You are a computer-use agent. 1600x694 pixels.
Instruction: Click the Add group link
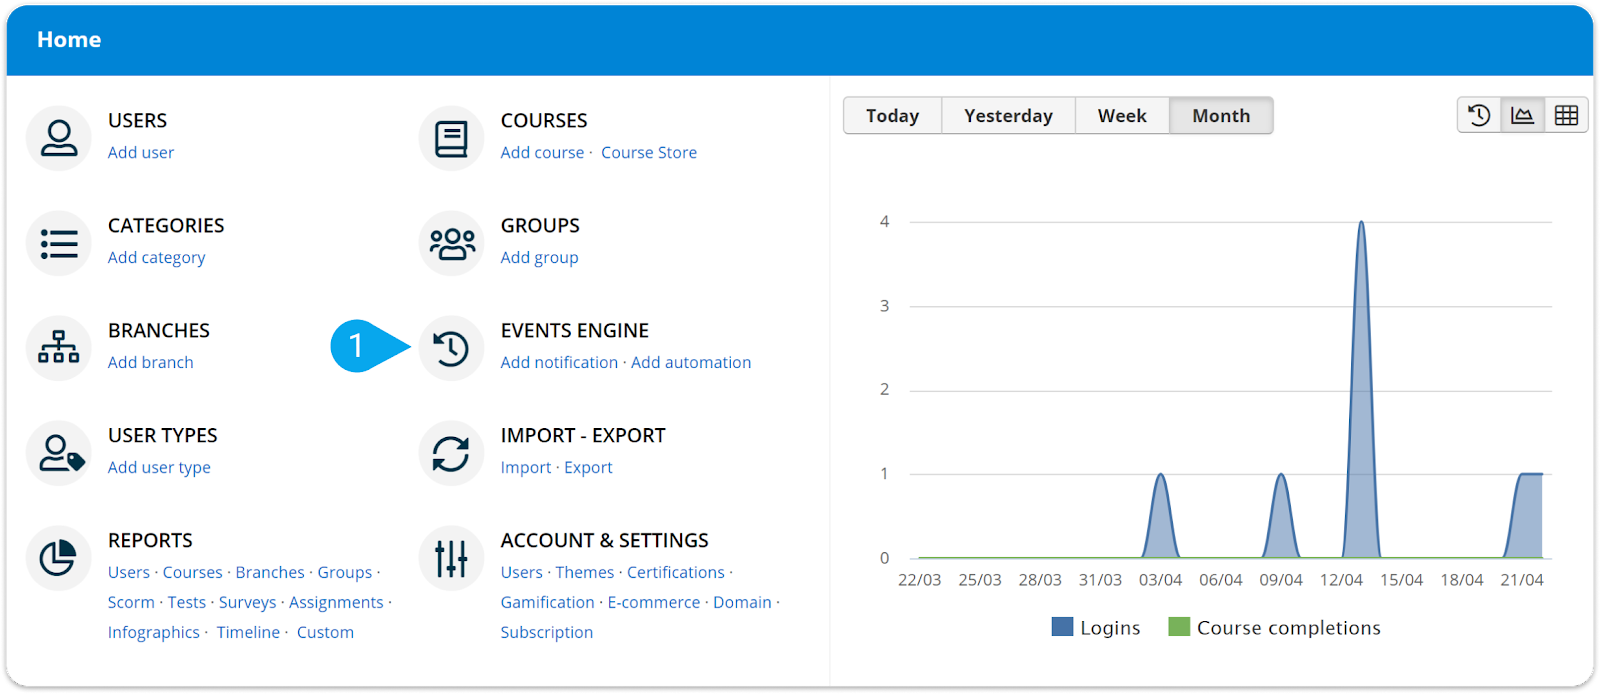540,257
